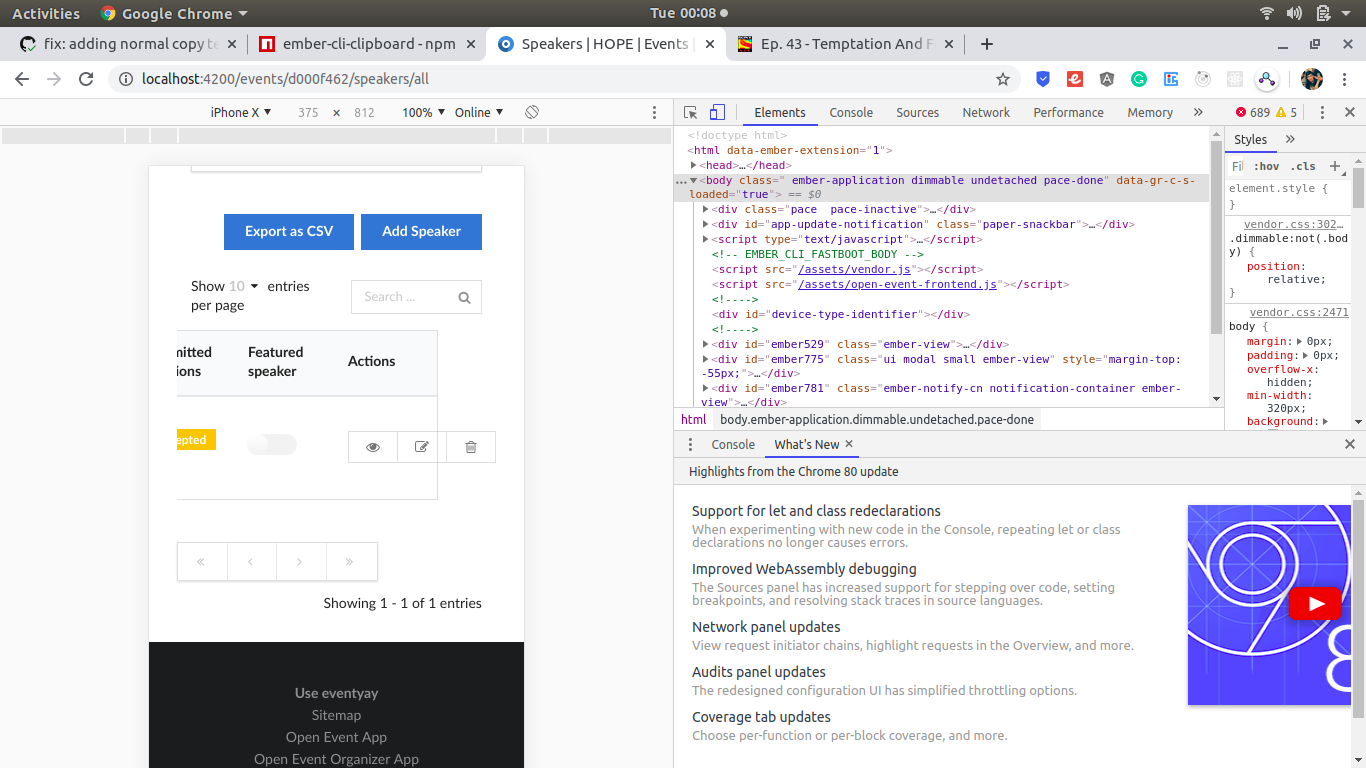Image resolution: width=1366 pixels, height=768 pixels.
Task: Click the browser forward arrow
Action: click(x=54, y=79)
